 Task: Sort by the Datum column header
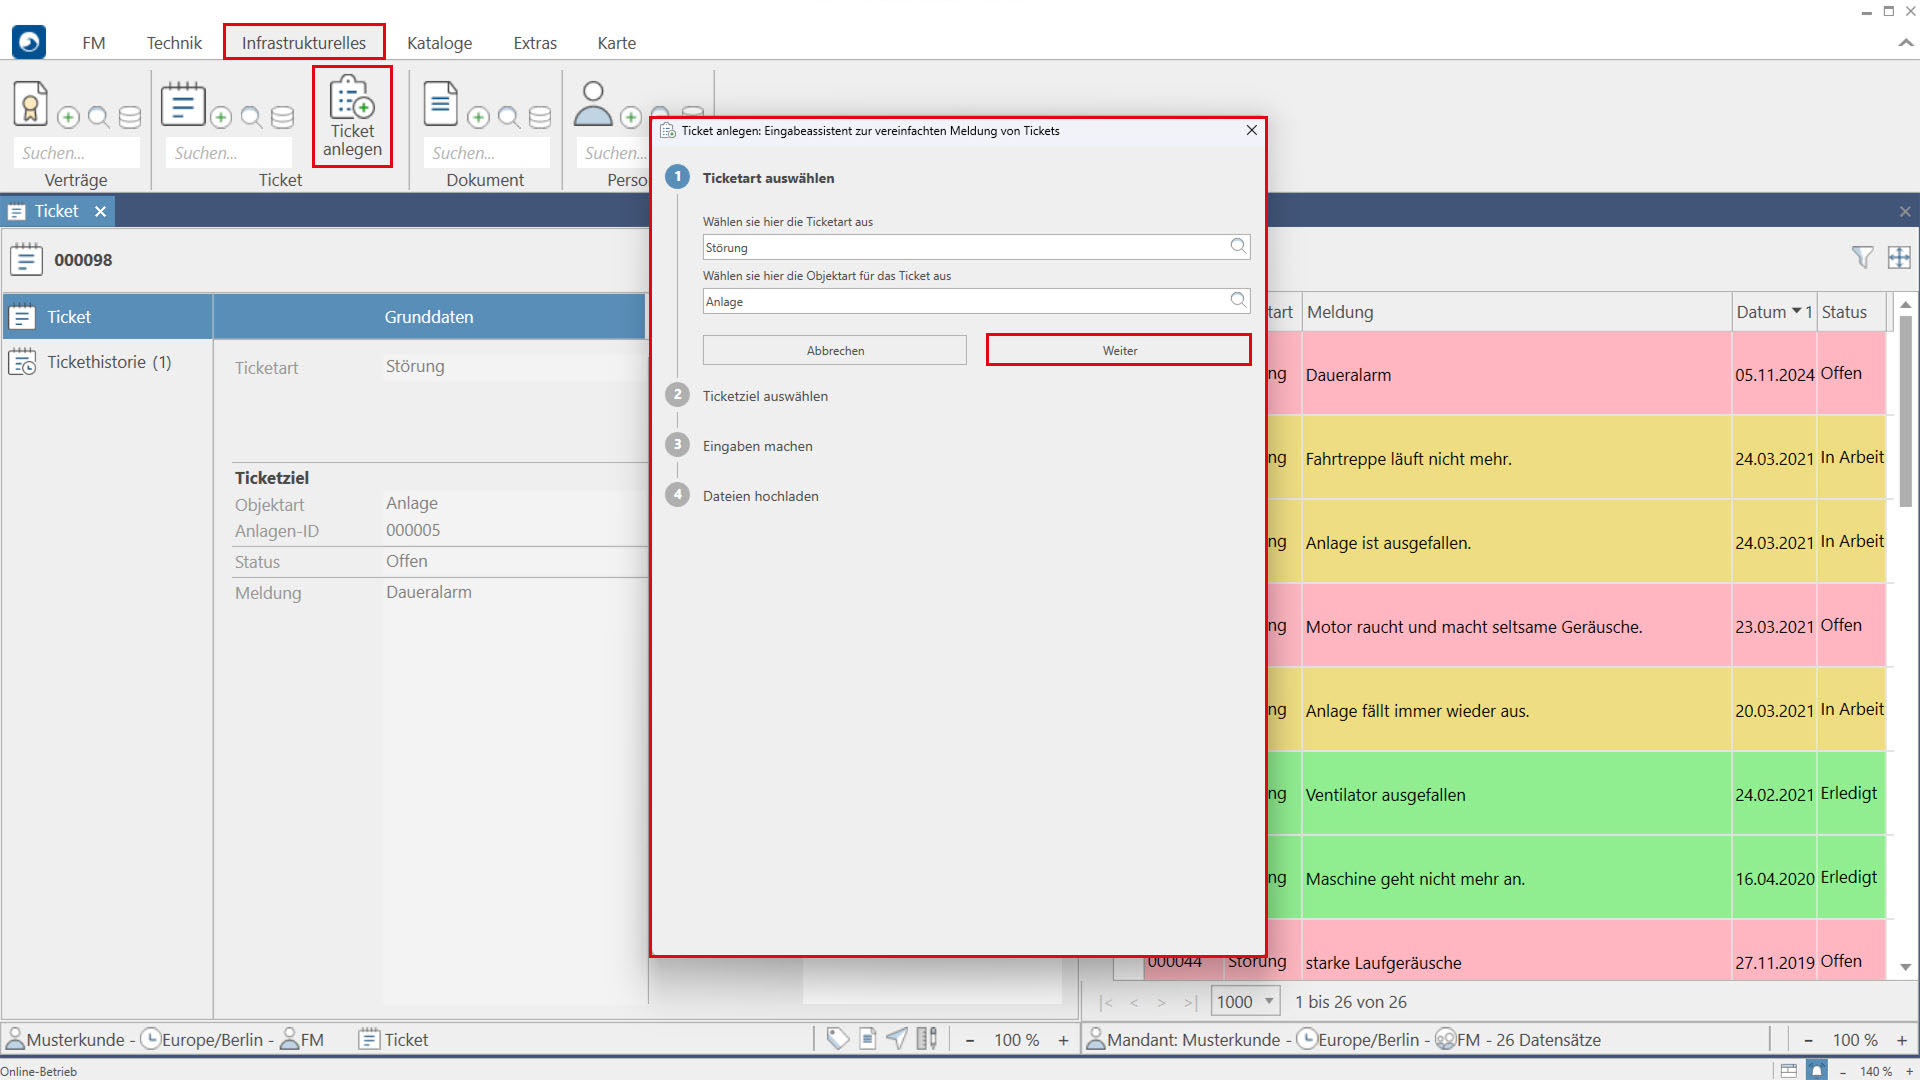[1761, 312]
